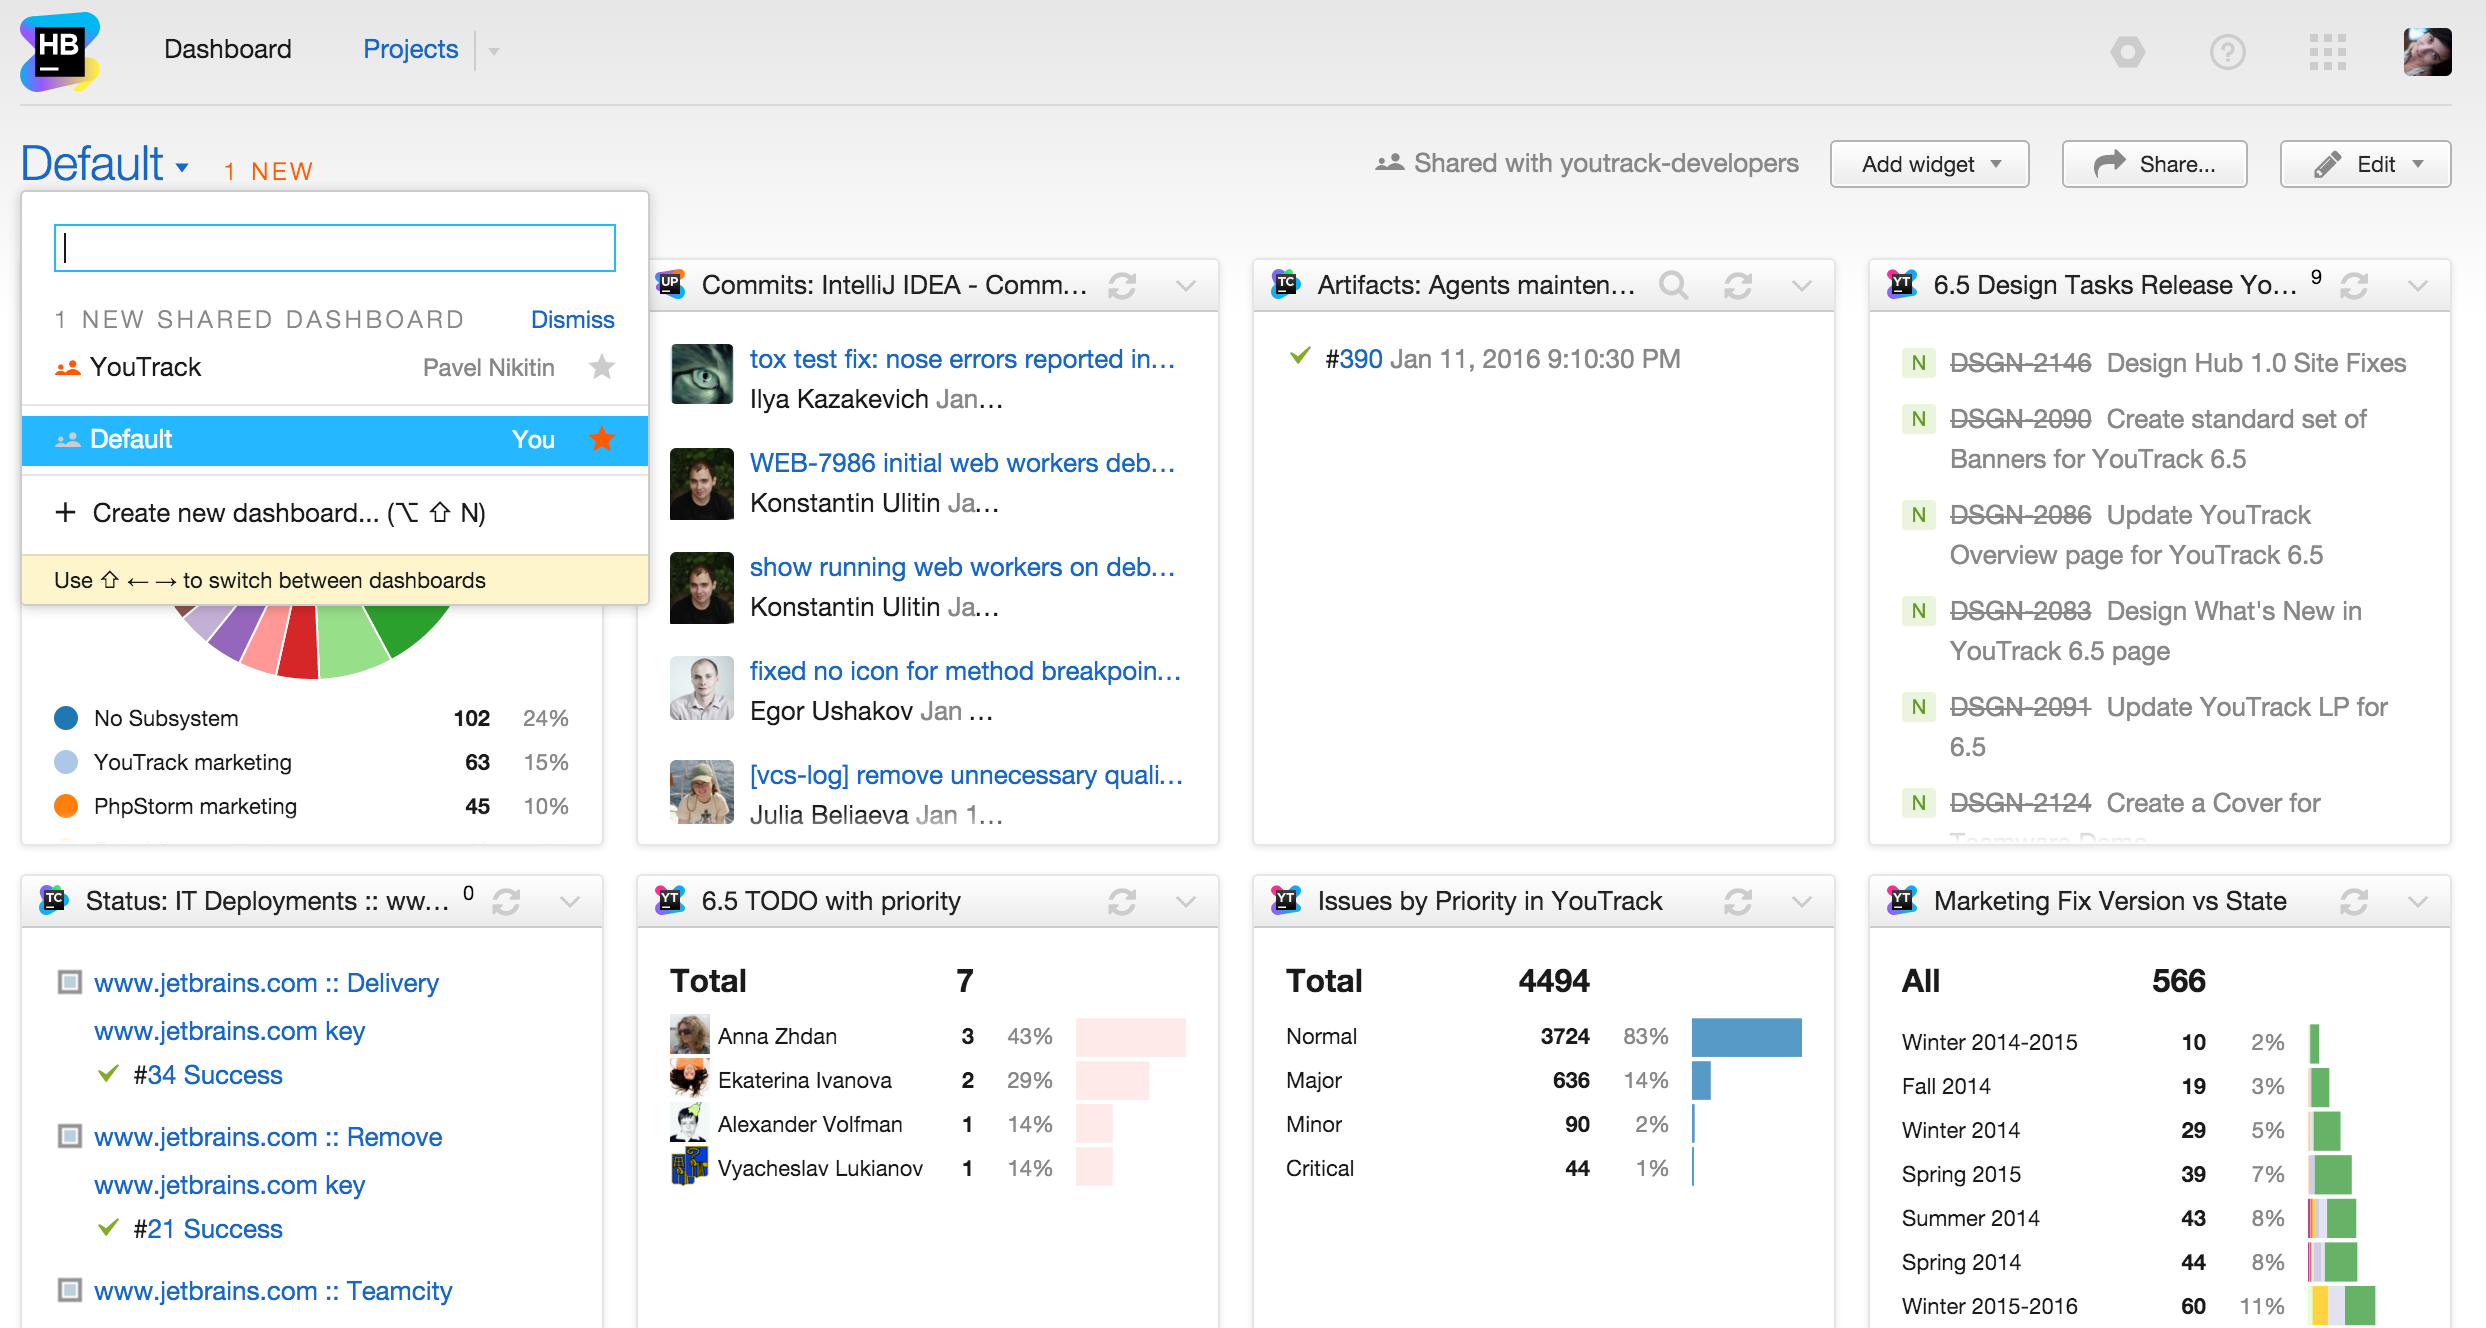The image size is (2486, 1328).
Task: Click TeamCity icon in Artifacts widget header
Action: pos(1286,285)
